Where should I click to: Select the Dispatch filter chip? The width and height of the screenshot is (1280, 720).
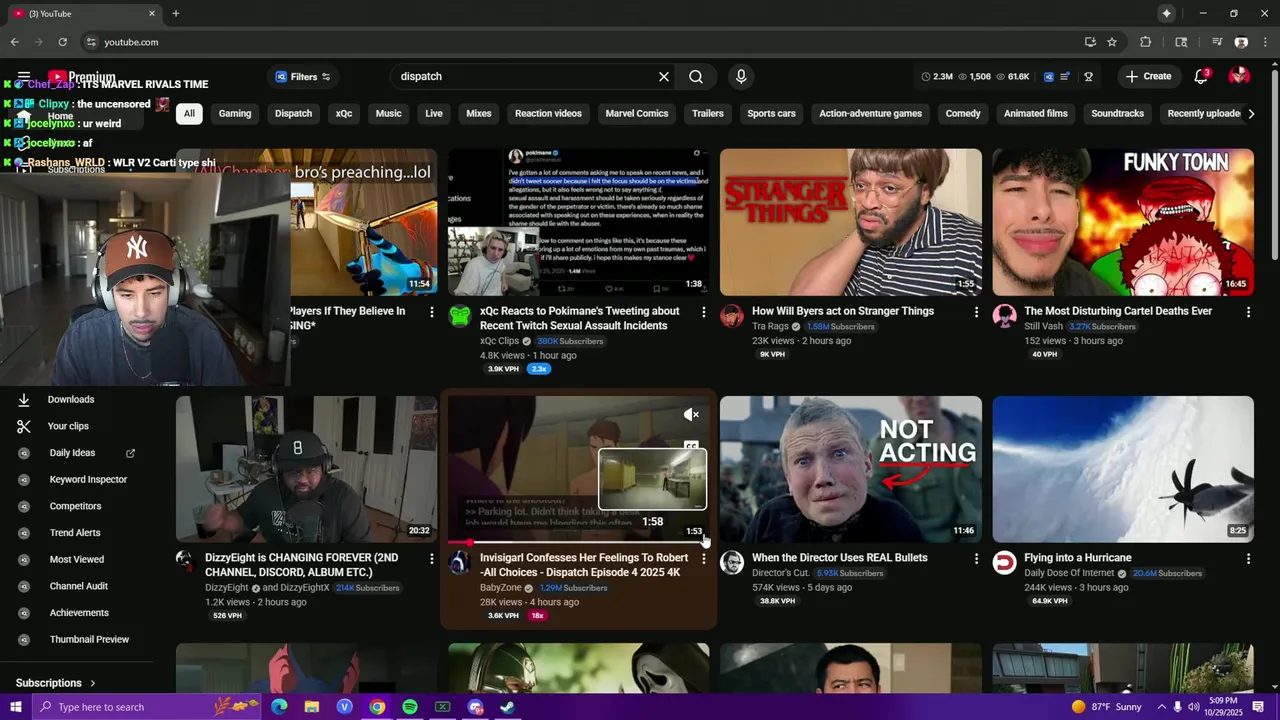[x=293, y=113]
